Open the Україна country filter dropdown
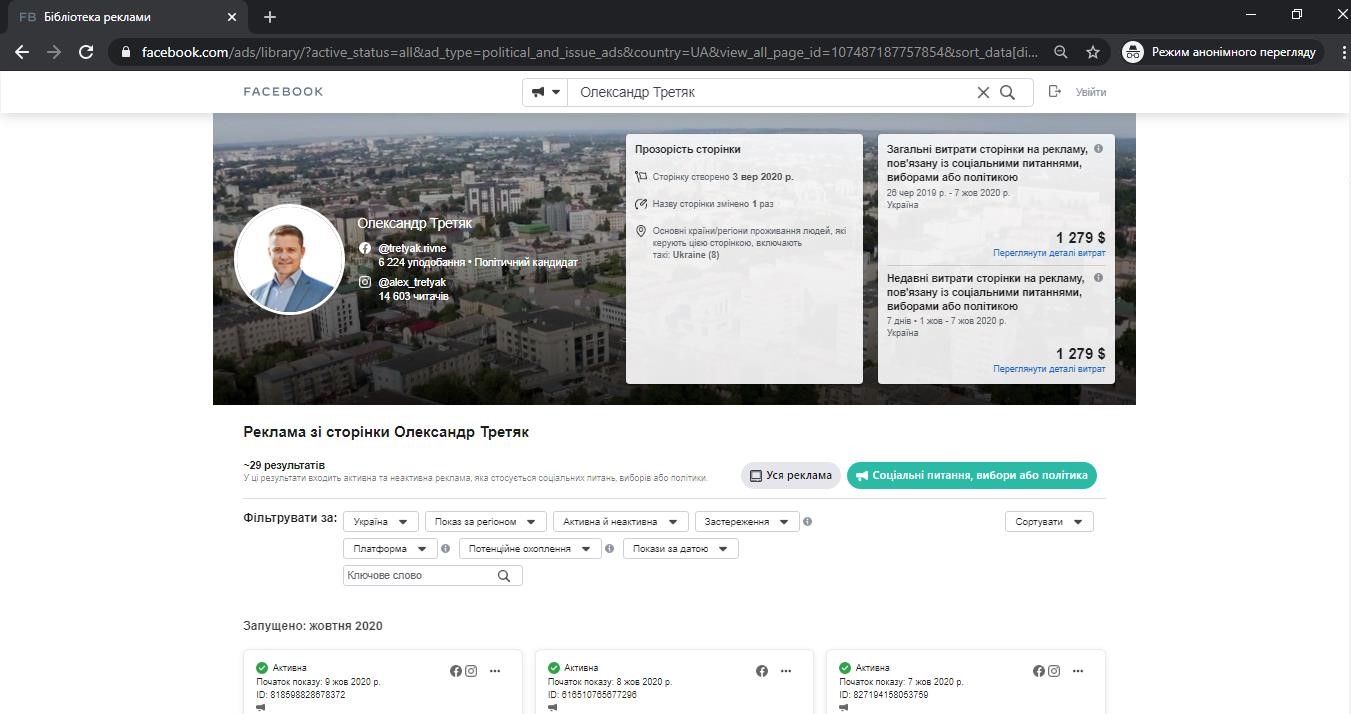1351x714 pixels. point(381,522)
